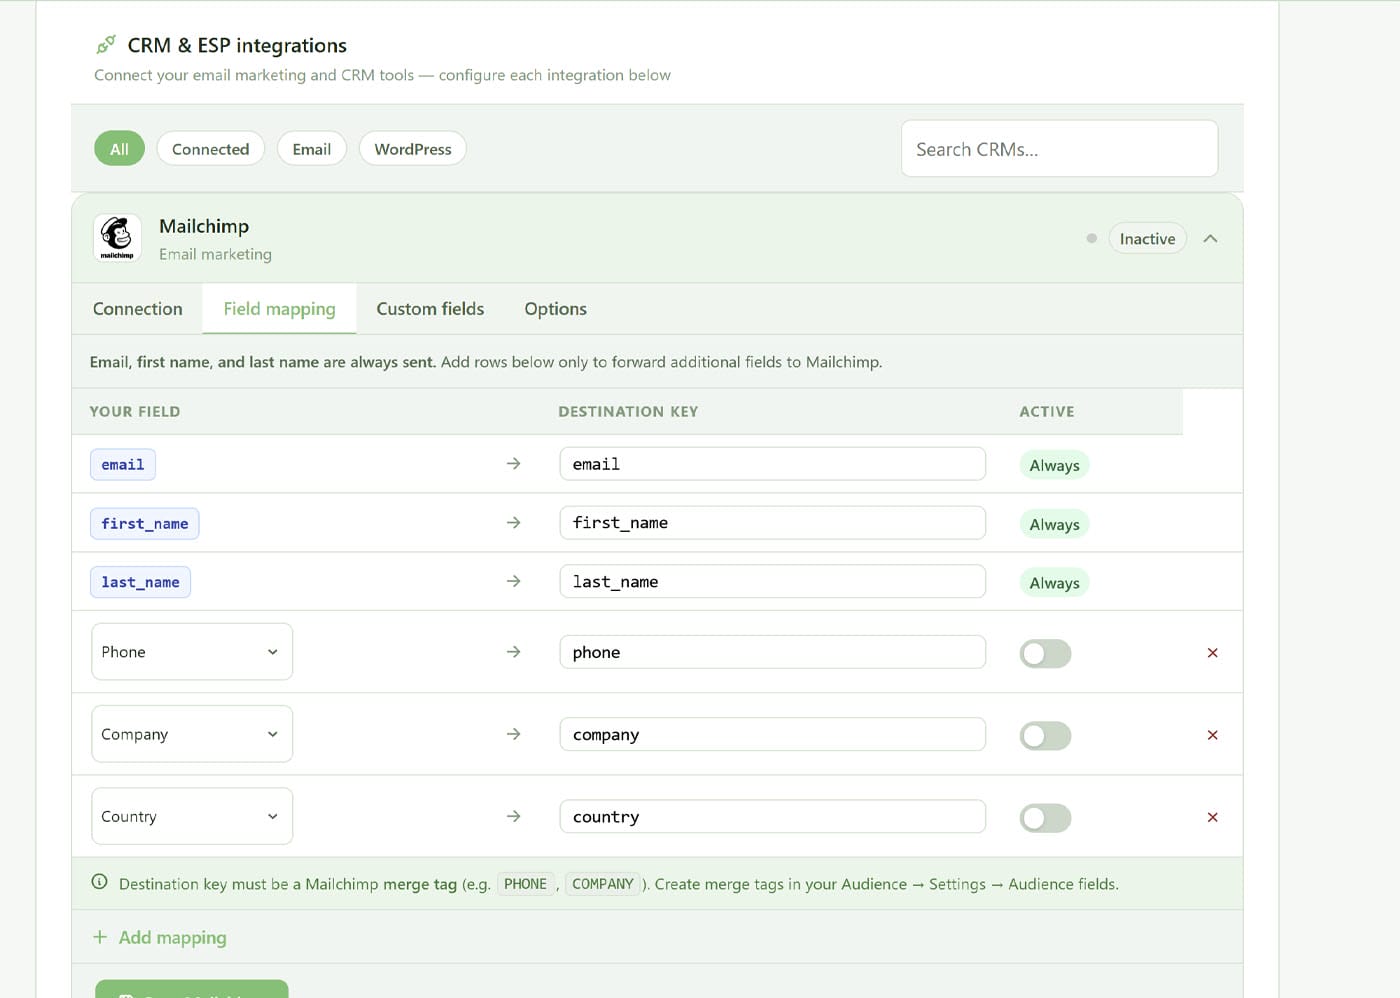Screen dimensions: 1400x998
Task: Click the ACTIVE column header
Action: 1047,411
